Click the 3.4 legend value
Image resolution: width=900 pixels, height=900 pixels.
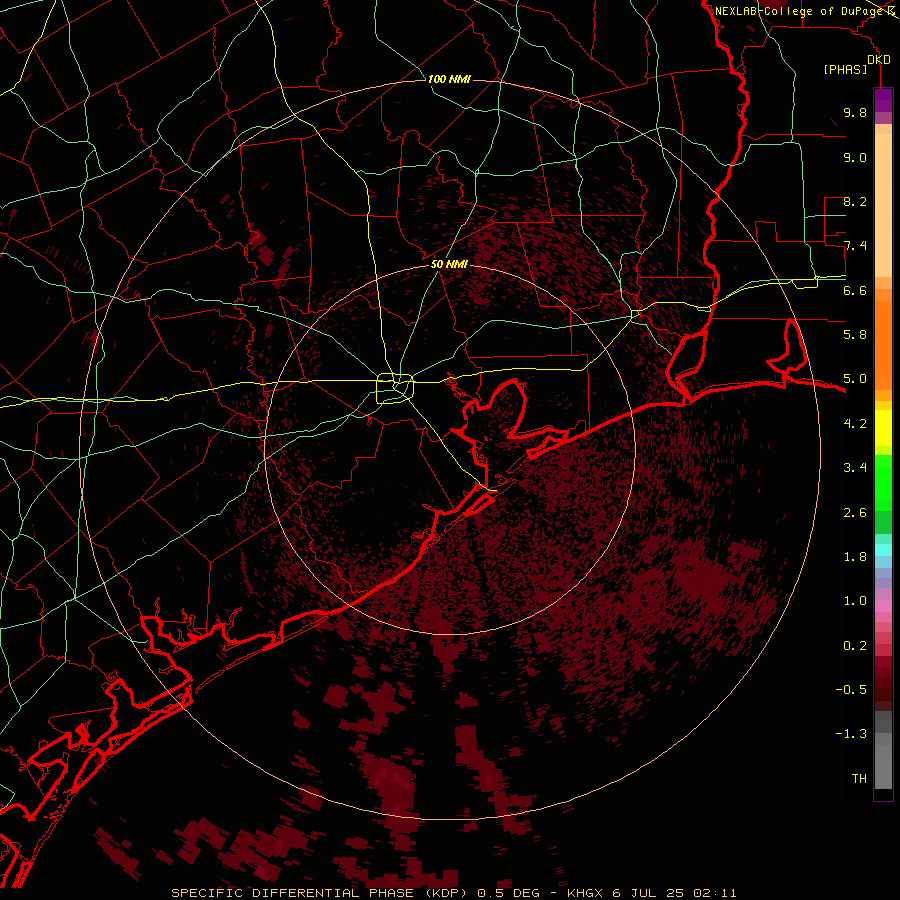855,468
